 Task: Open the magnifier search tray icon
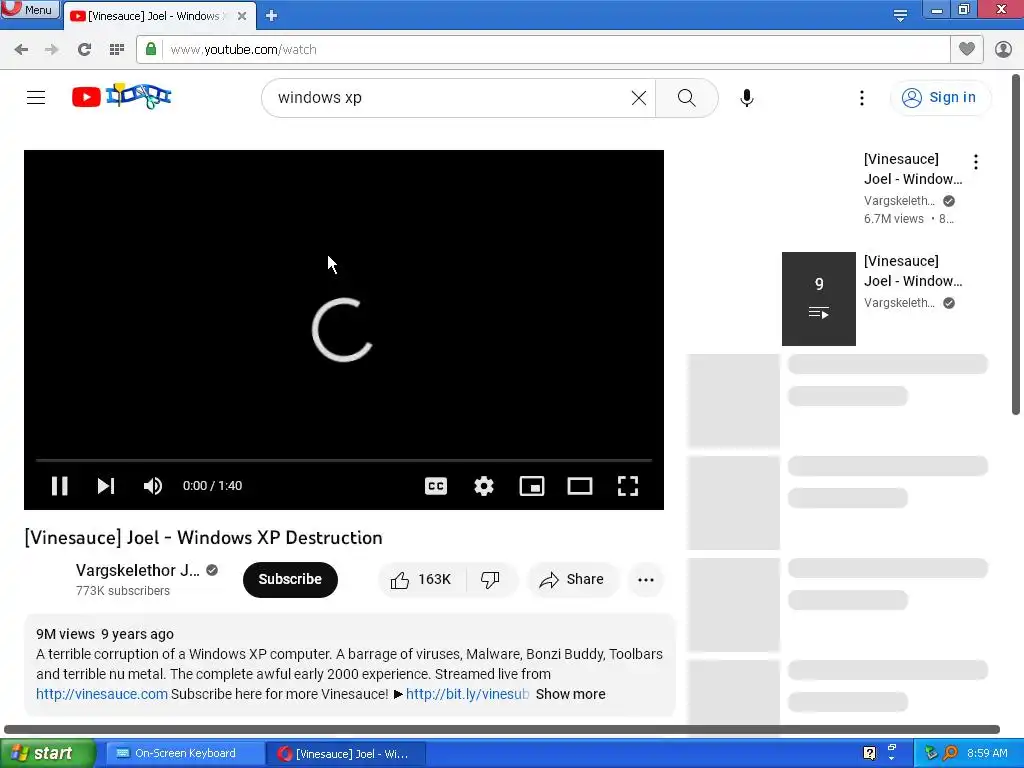950,753
